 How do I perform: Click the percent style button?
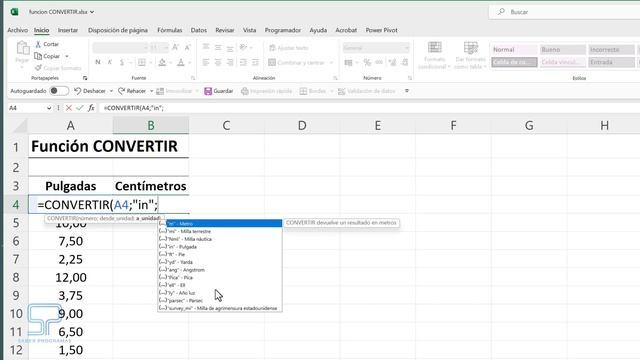[x=367, y=62]
